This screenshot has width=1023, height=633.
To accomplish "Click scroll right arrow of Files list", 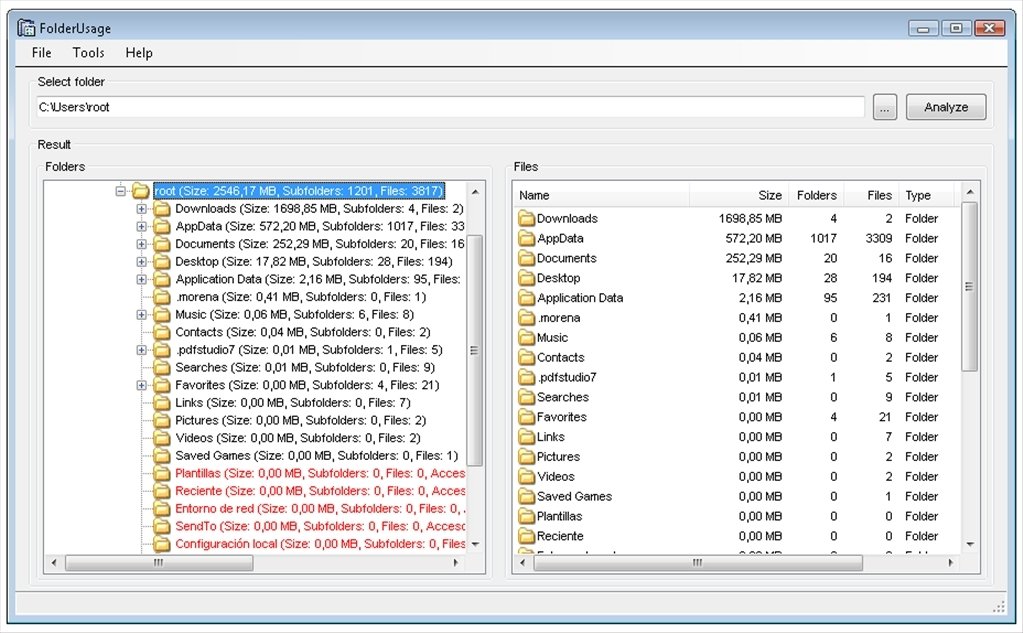I will point(951,563).
